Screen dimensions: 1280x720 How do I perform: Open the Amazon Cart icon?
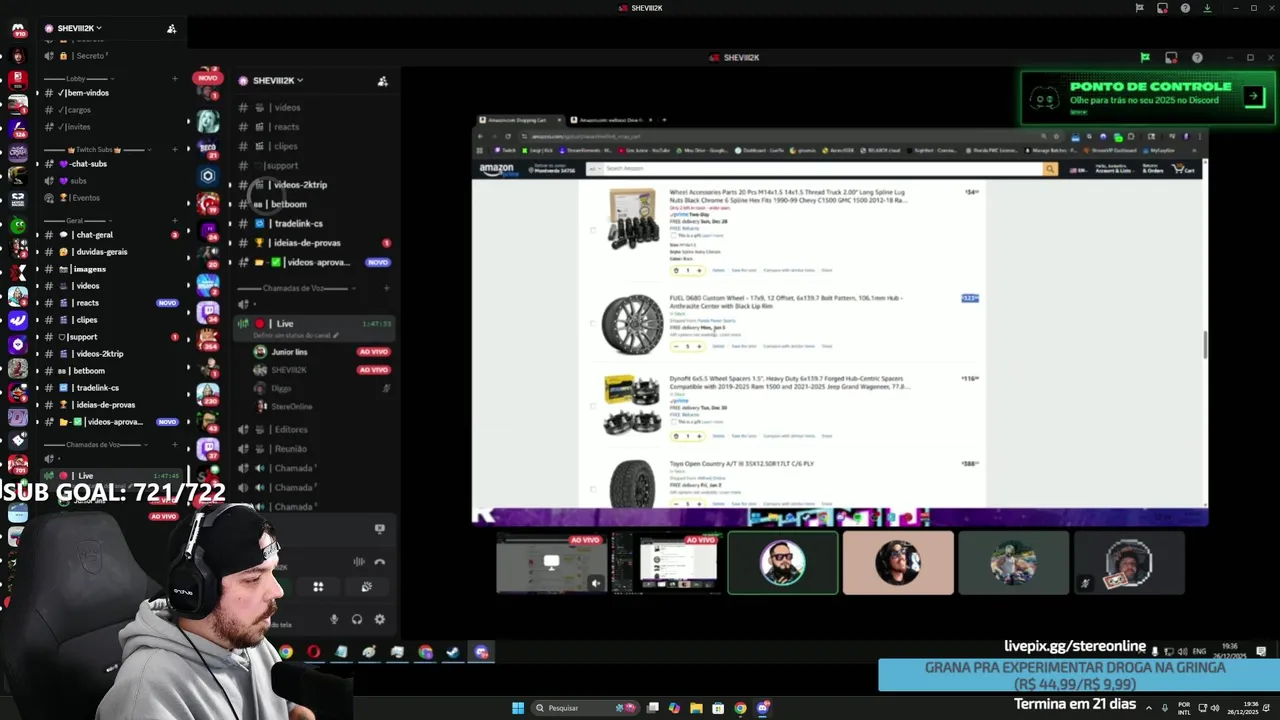(x=1183, y=169)
